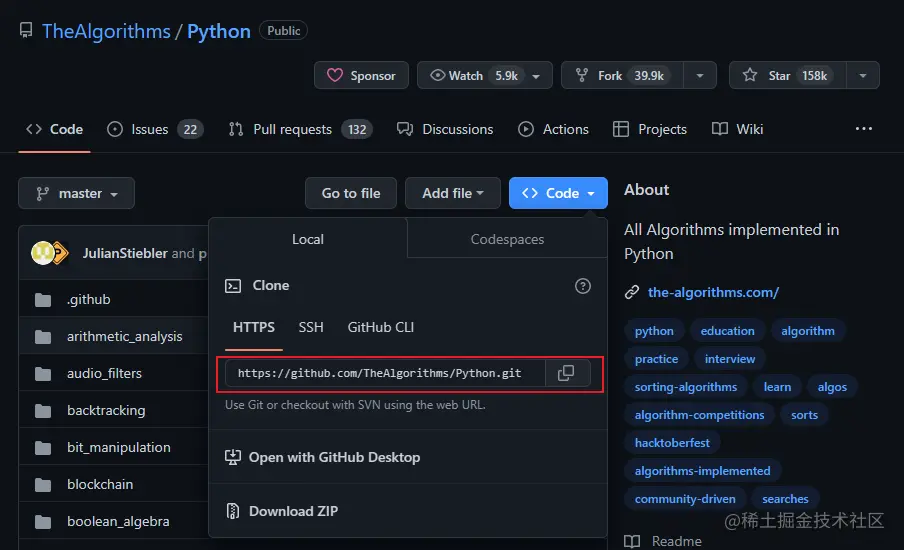Switch to the Codespaces tab
904x550 pixels.
pyautogui.click(x=507, y=239)
